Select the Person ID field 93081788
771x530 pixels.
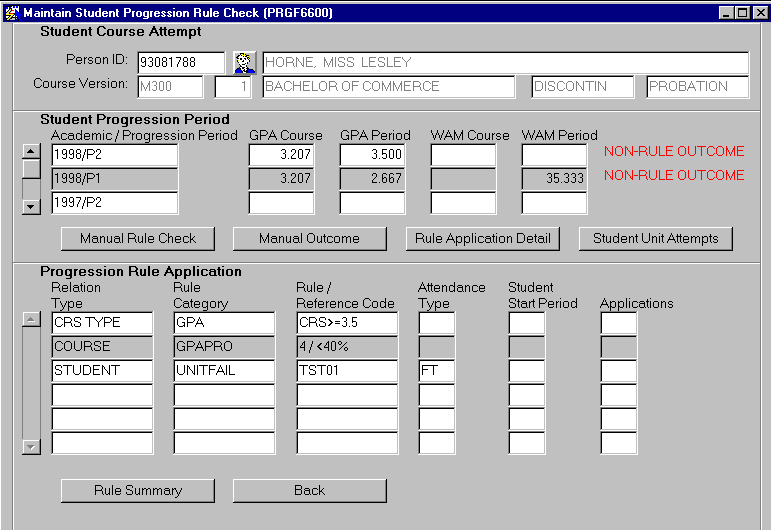pyautogui.click(x=181, y=63)
